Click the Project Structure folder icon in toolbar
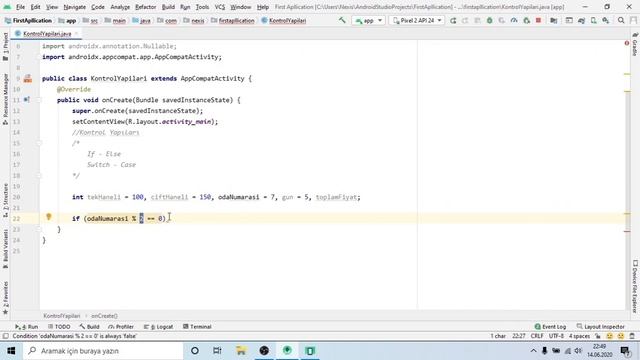Viewport: 640px width, 360px height. (x=553, y=20)
